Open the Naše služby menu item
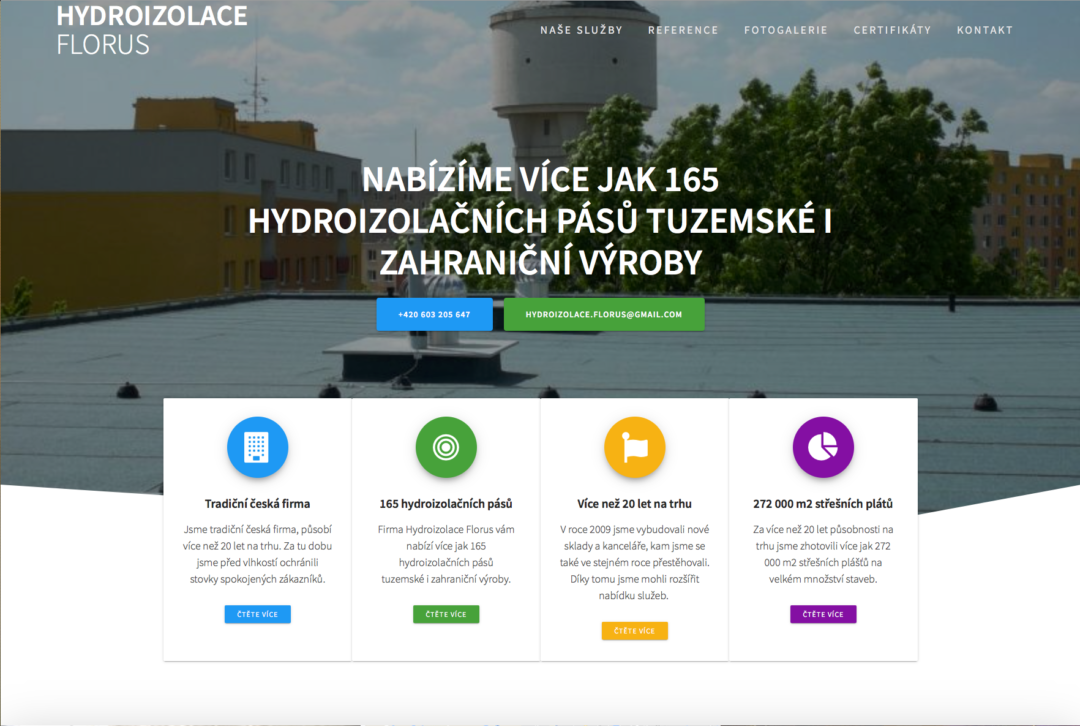Viewport: 1080px width, 726px height. (581, 30)
